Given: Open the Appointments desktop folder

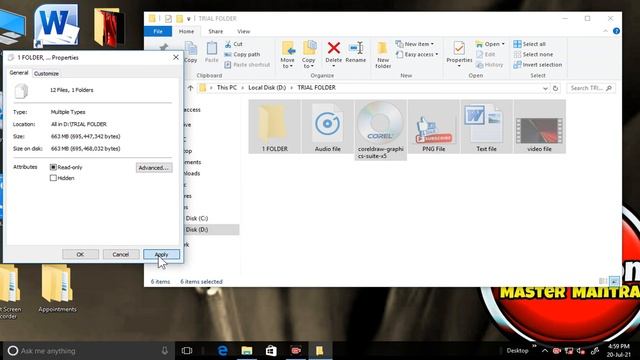Looking at the screenshot, I should (57, 289).
